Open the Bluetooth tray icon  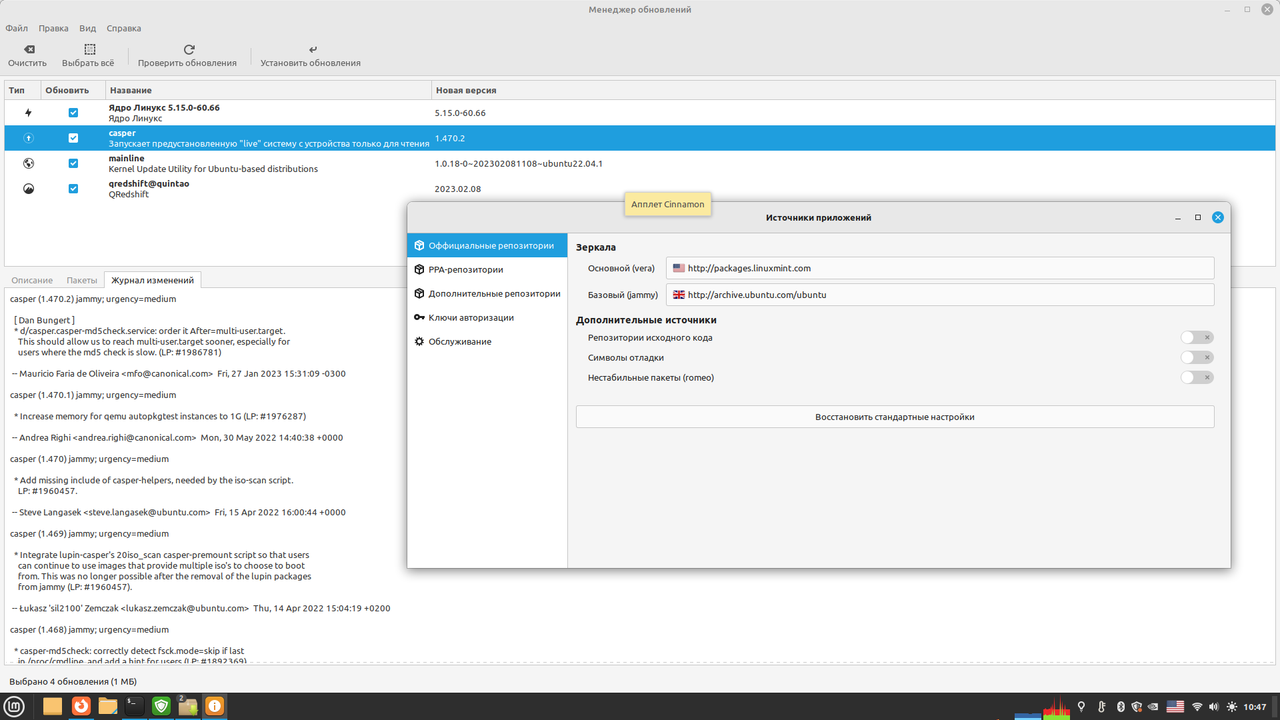coord(1121,706)
